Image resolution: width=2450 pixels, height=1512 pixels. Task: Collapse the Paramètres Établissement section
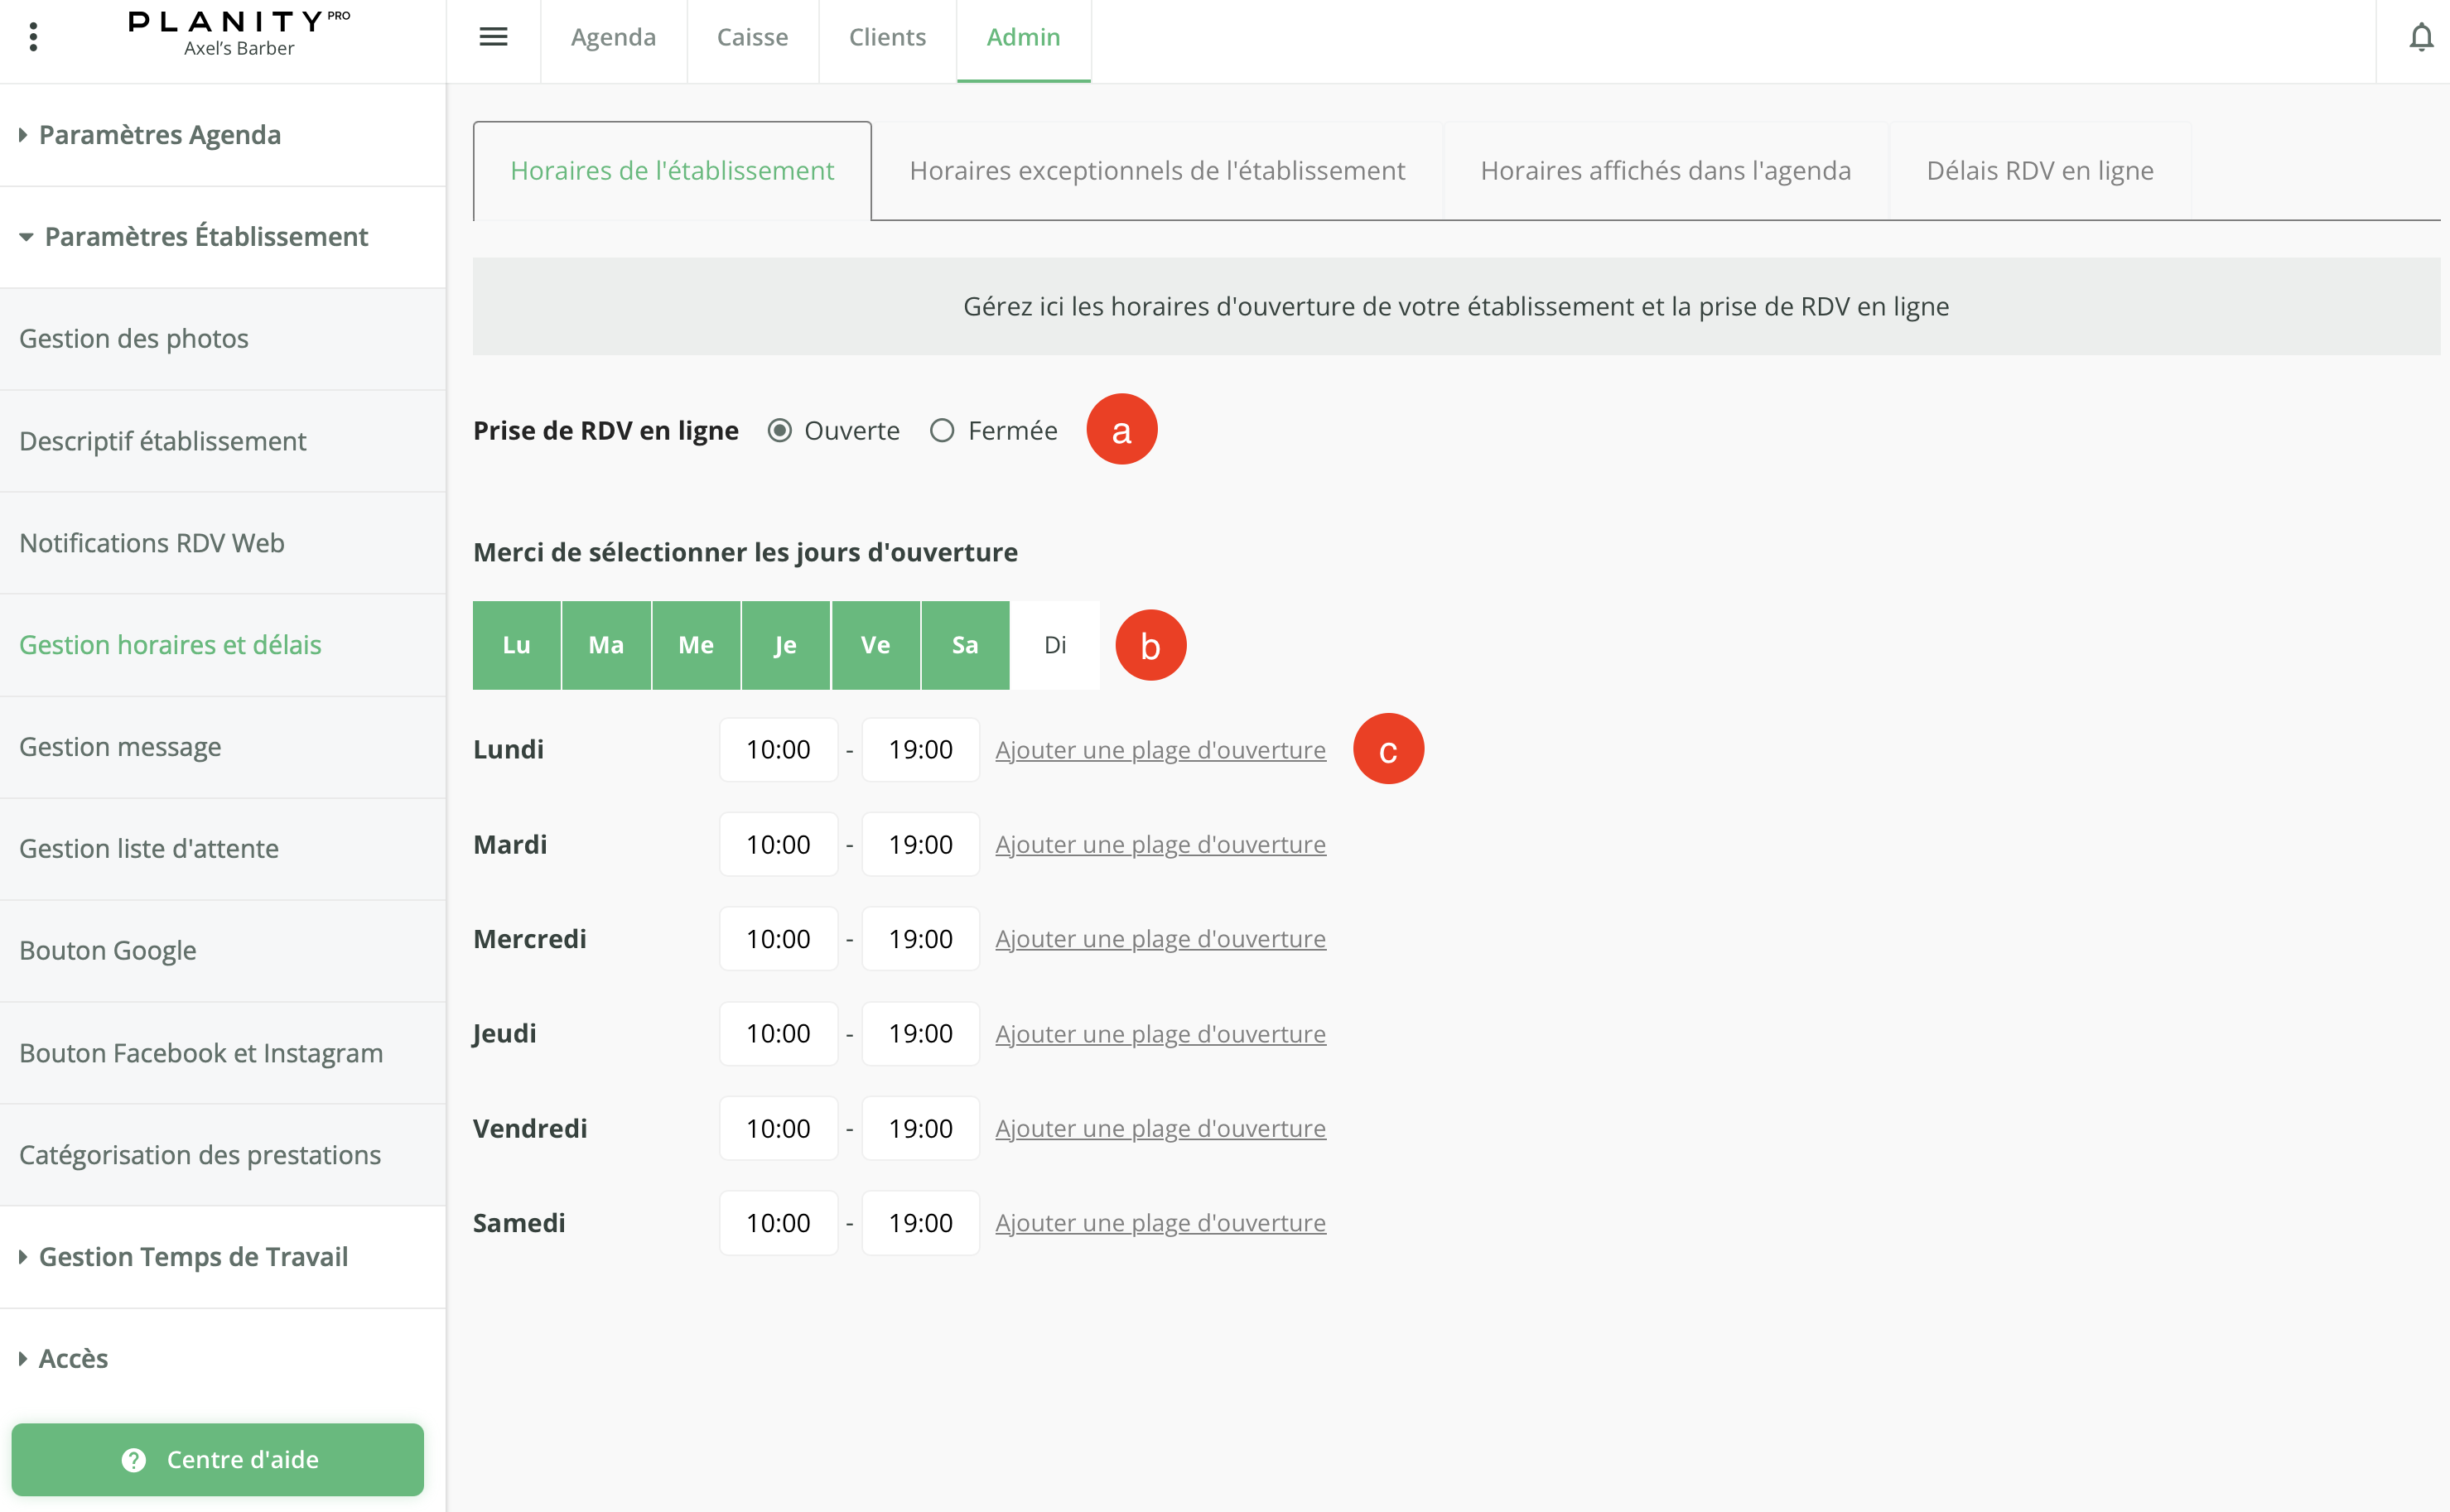205,237
